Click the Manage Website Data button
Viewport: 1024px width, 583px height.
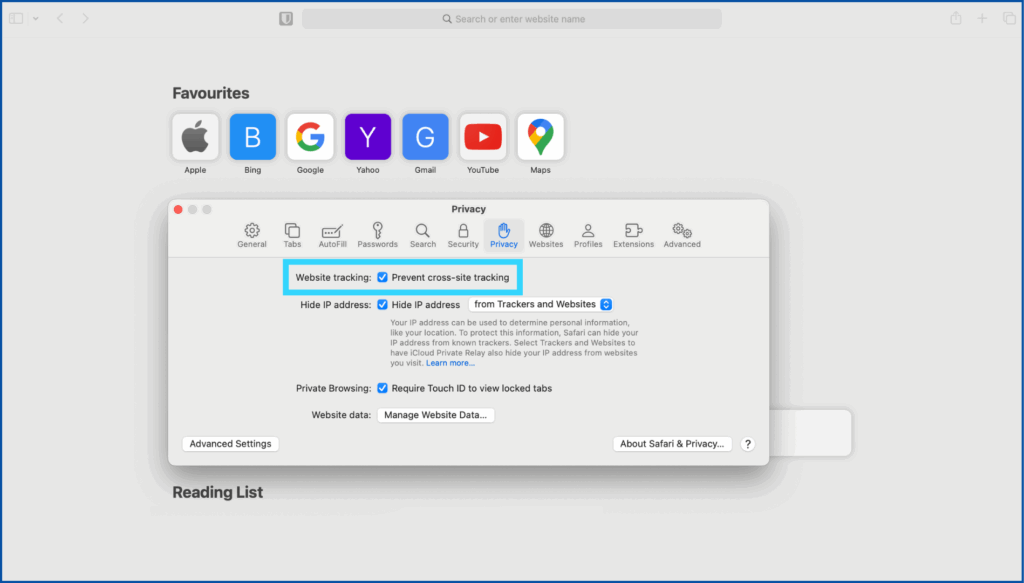coord(436,415)
